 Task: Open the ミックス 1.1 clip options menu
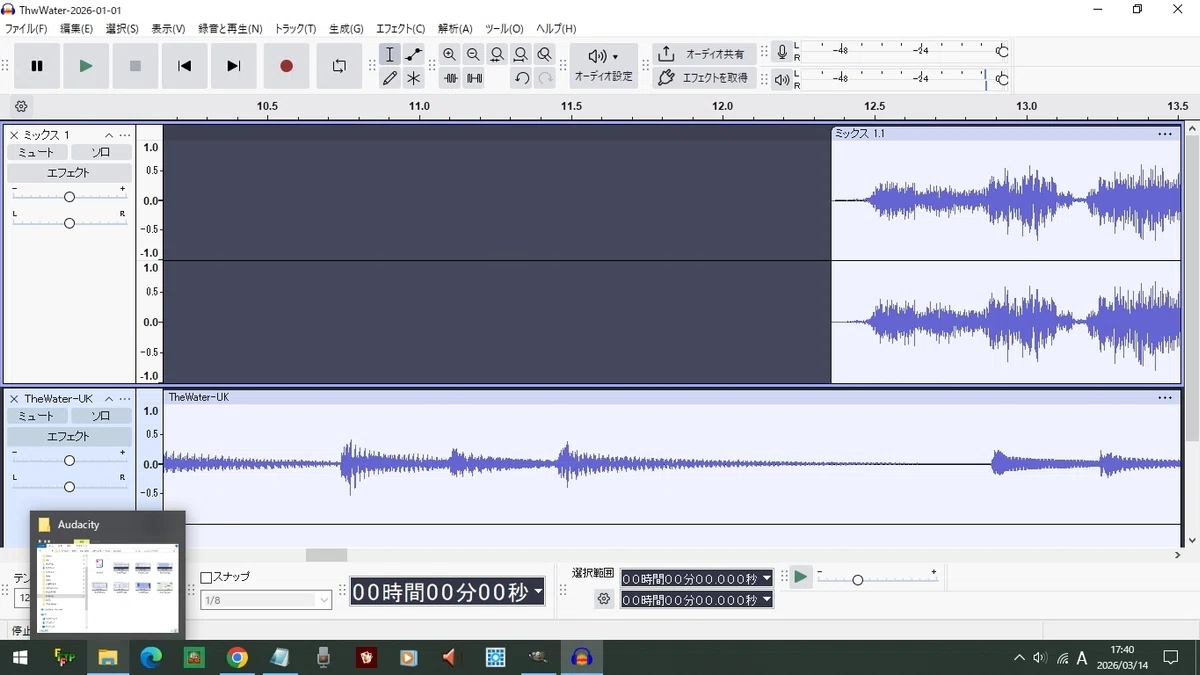coord(1165,134)
